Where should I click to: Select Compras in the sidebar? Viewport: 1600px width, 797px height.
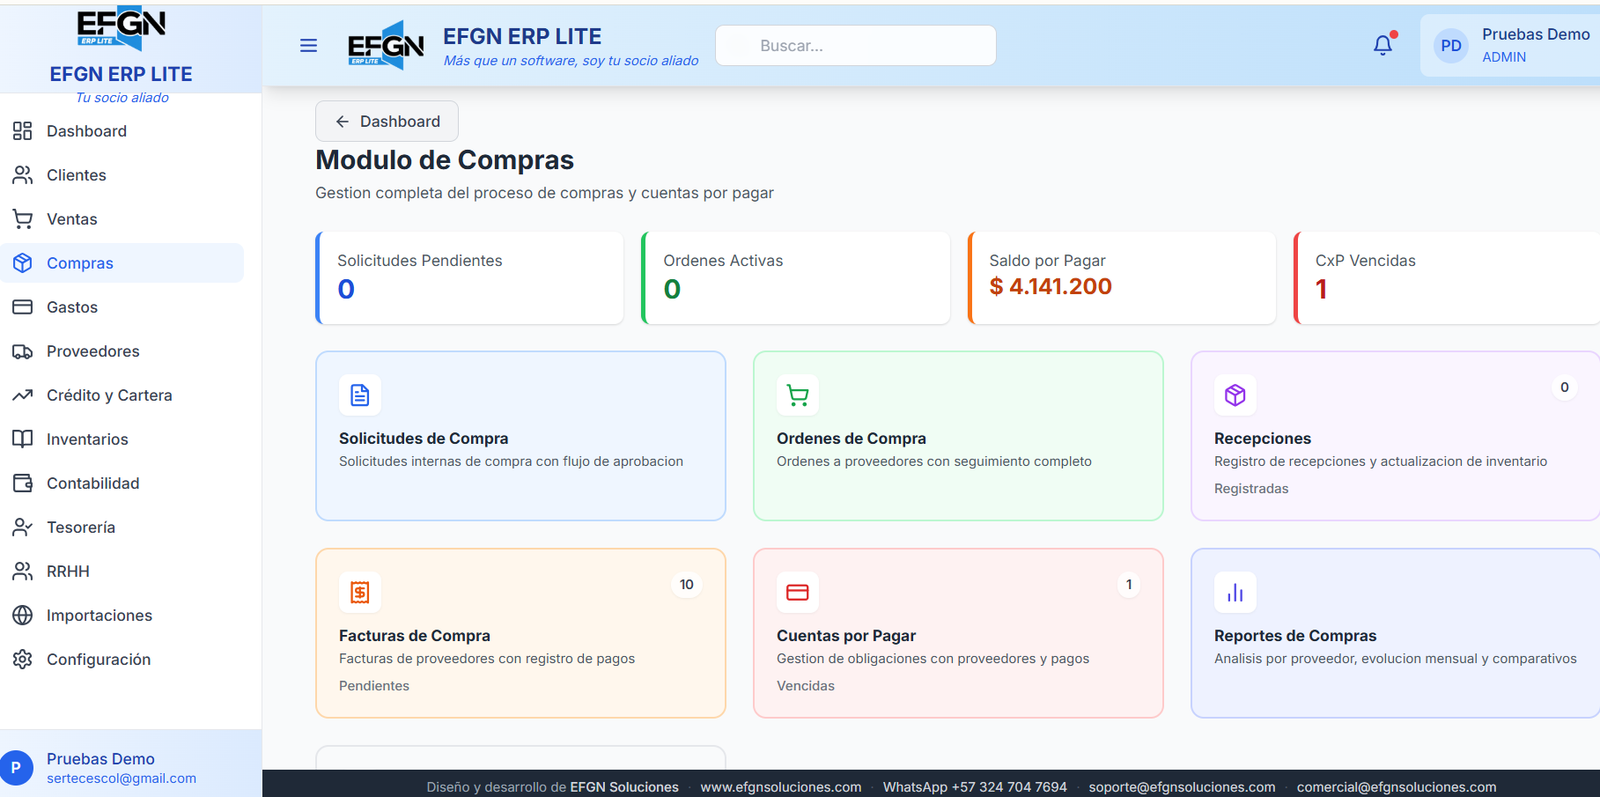click(x=122, y=263)
